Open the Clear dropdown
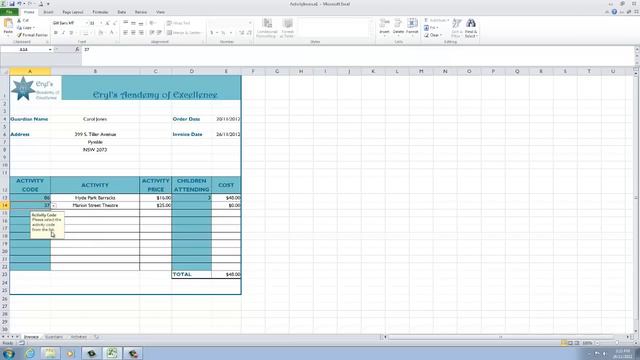 coord(433,35)
